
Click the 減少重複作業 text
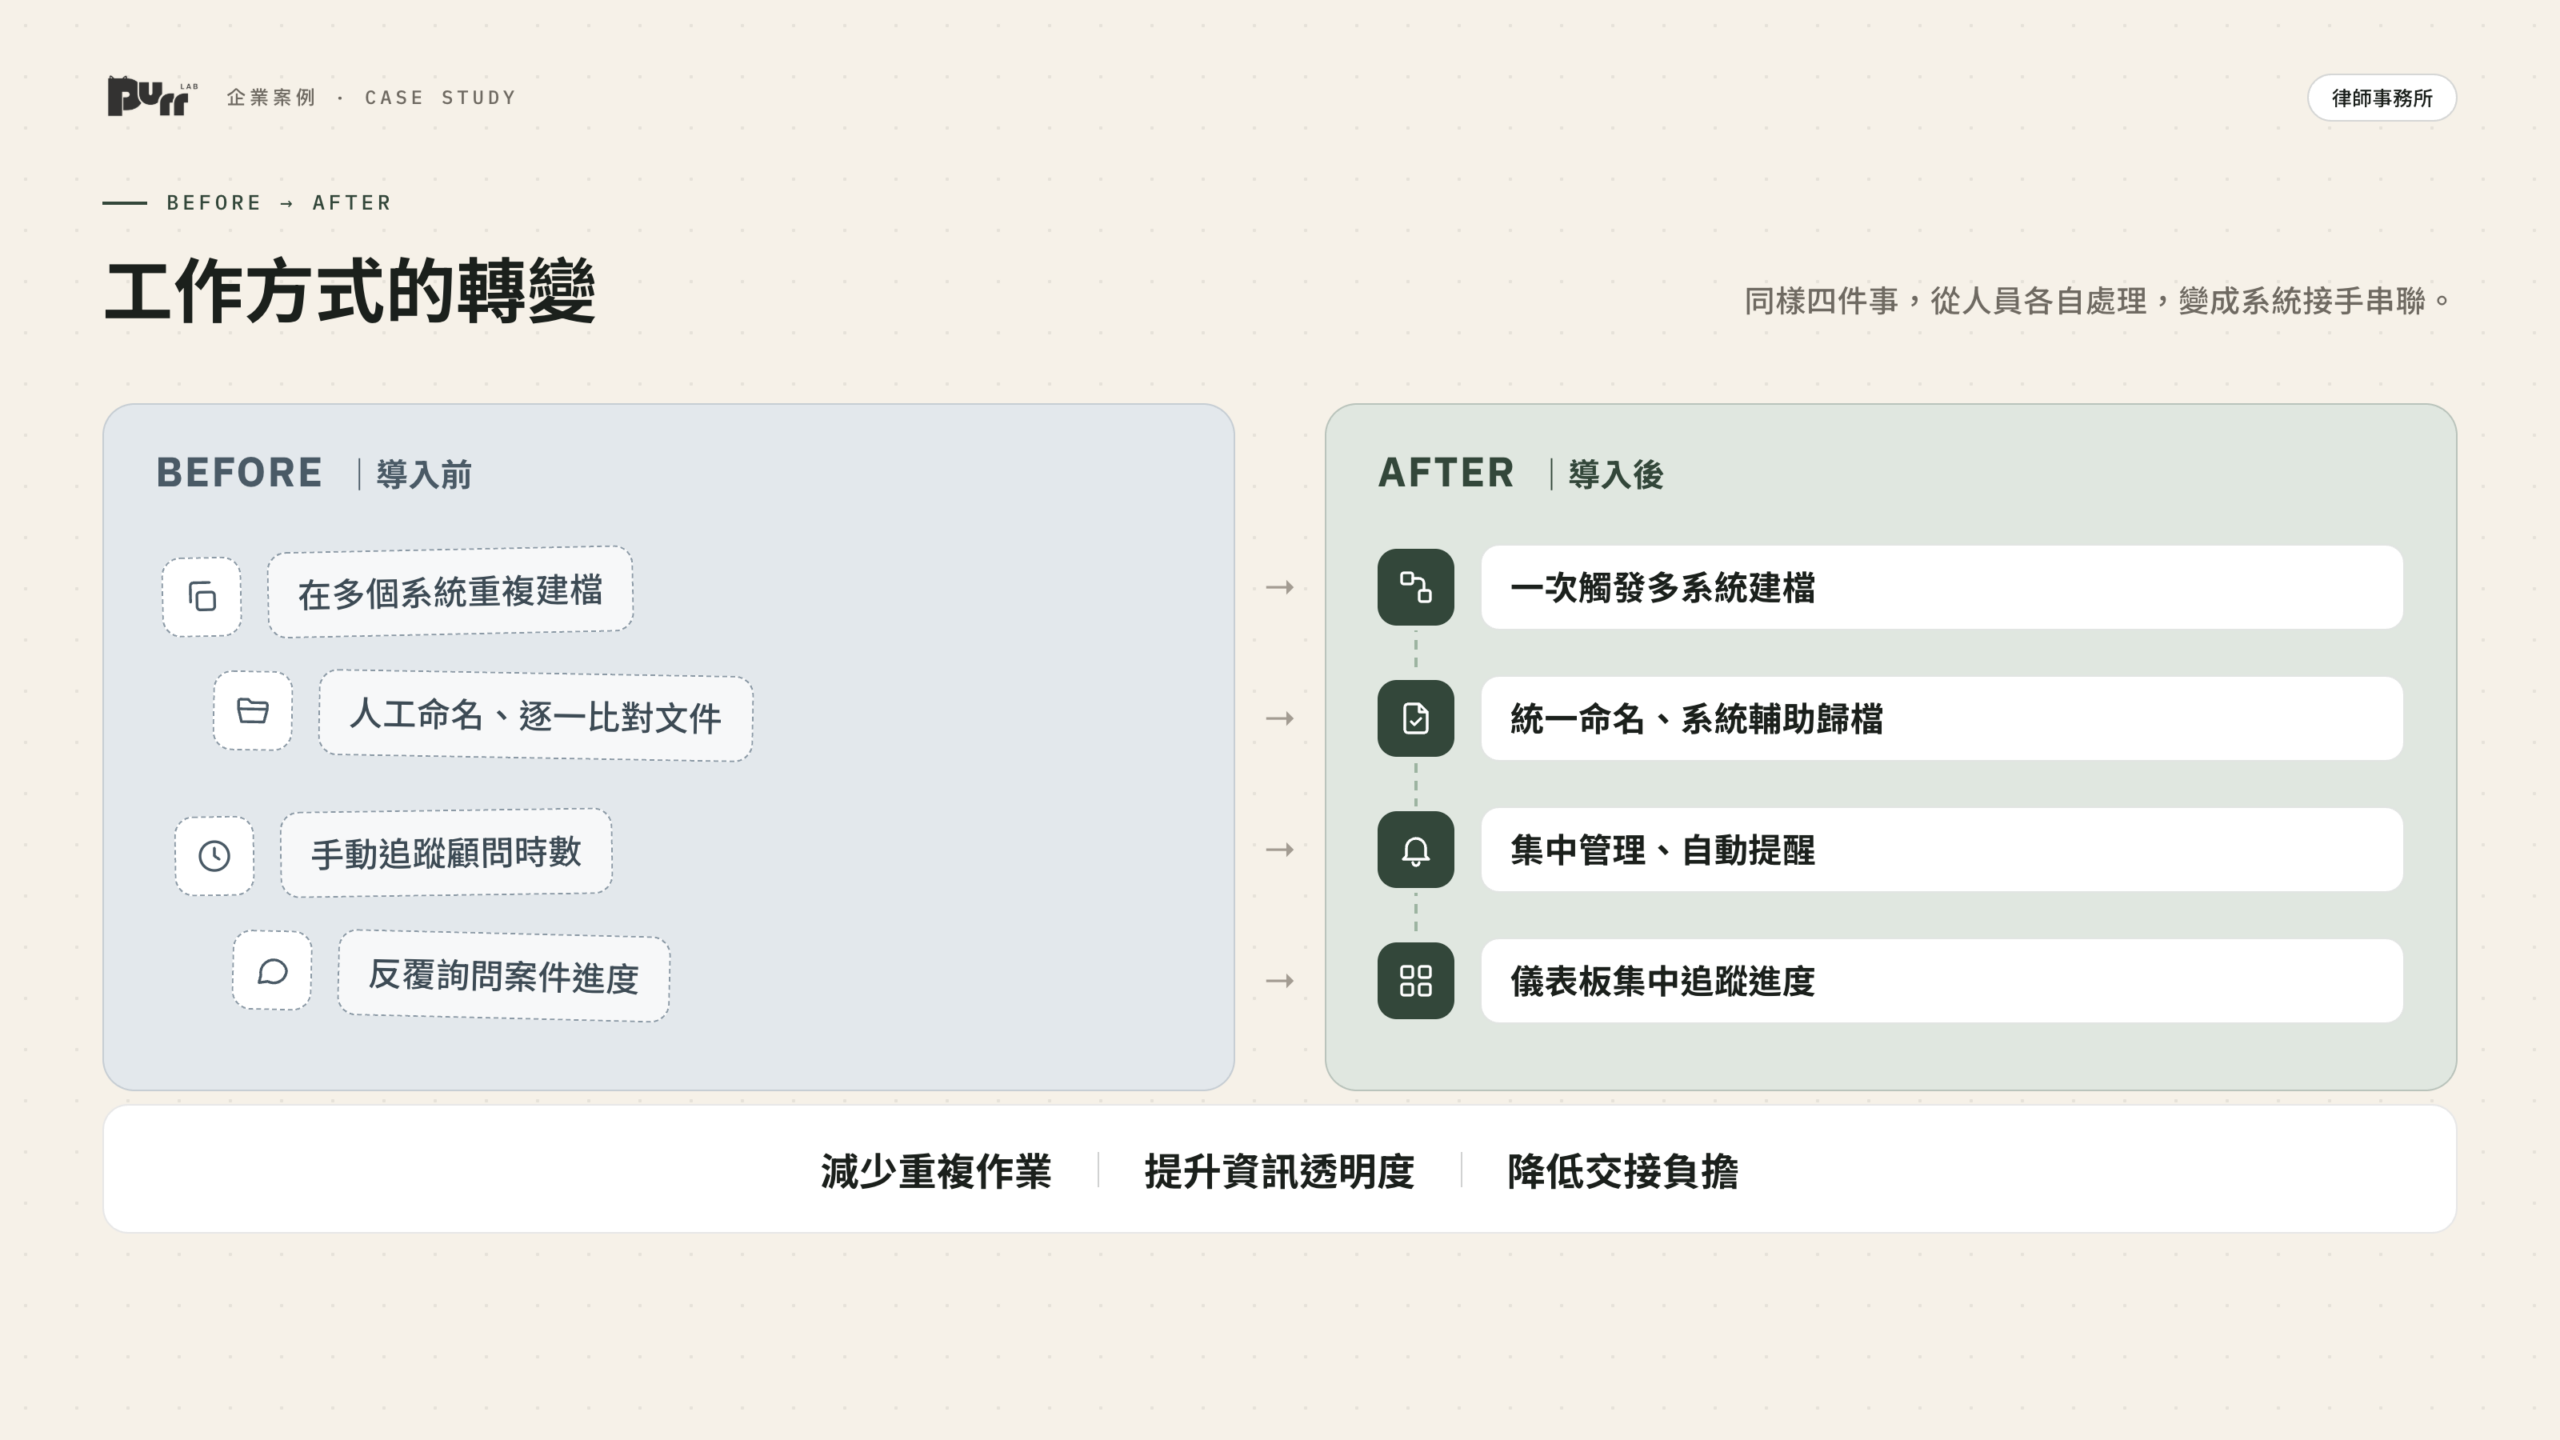coord(936,1171)
